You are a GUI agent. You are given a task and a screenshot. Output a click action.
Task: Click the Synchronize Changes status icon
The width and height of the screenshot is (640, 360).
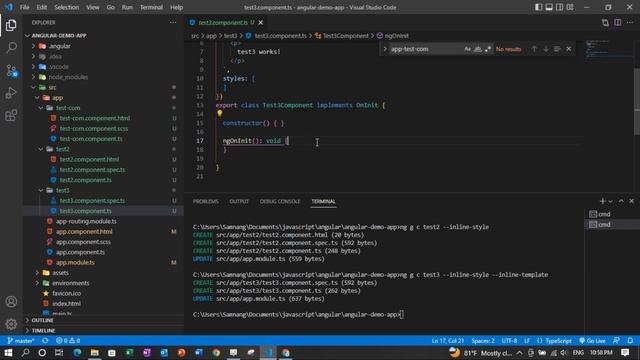tap(45, 340)
